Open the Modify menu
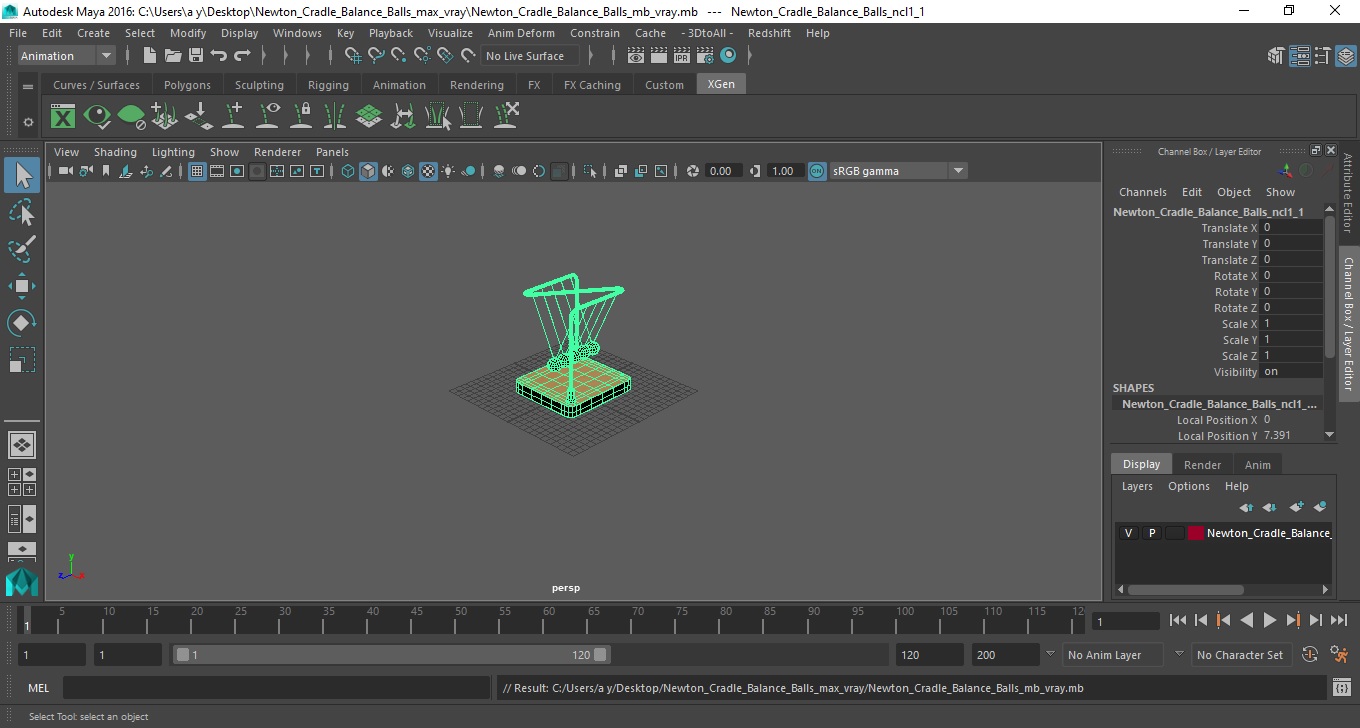 [x=188, y=33]
